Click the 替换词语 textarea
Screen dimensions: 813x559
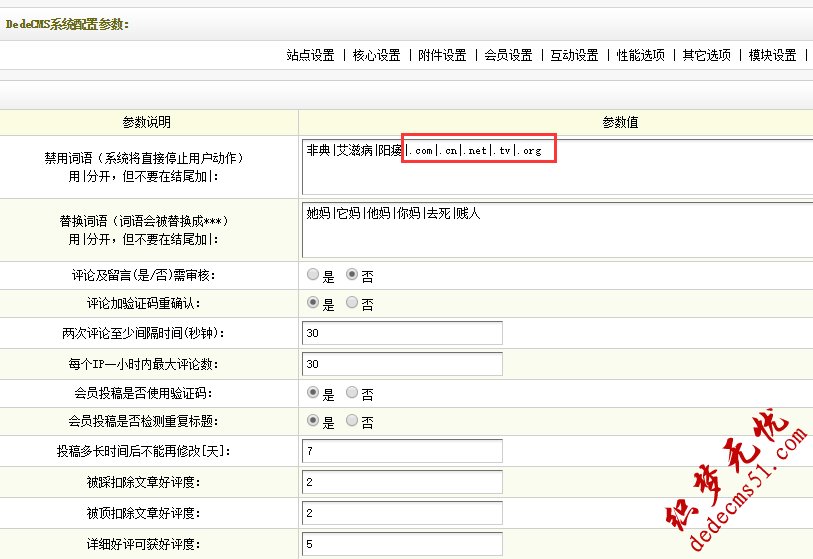(x=557, y=230)
